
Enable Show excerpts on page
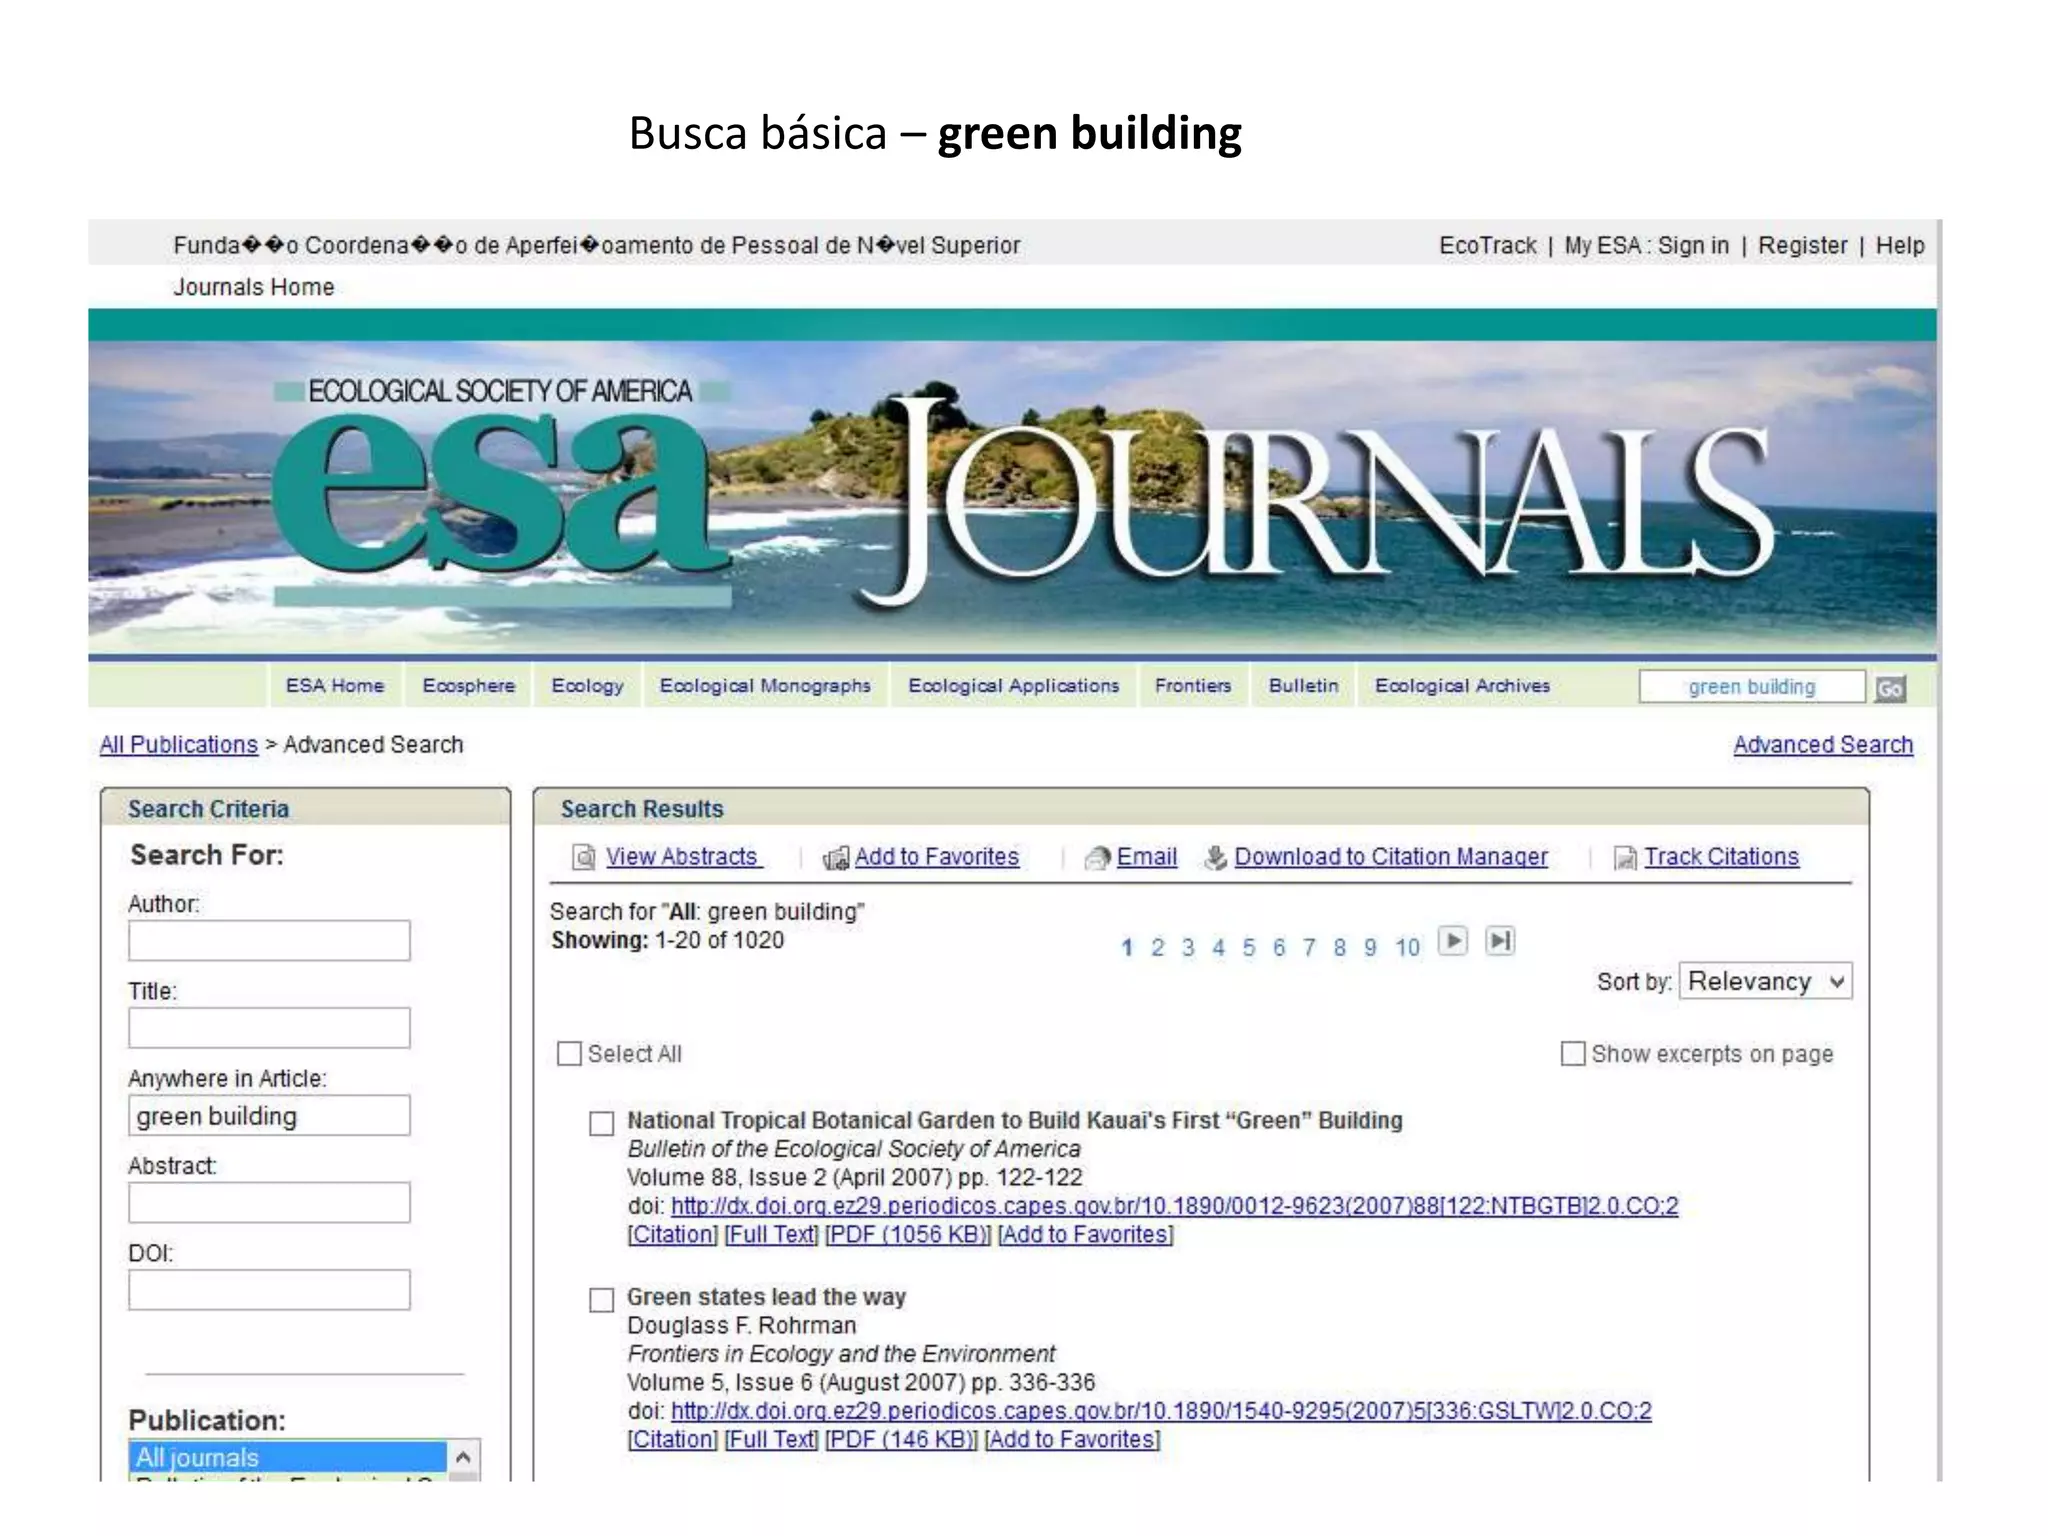tap(1573, 1054)
